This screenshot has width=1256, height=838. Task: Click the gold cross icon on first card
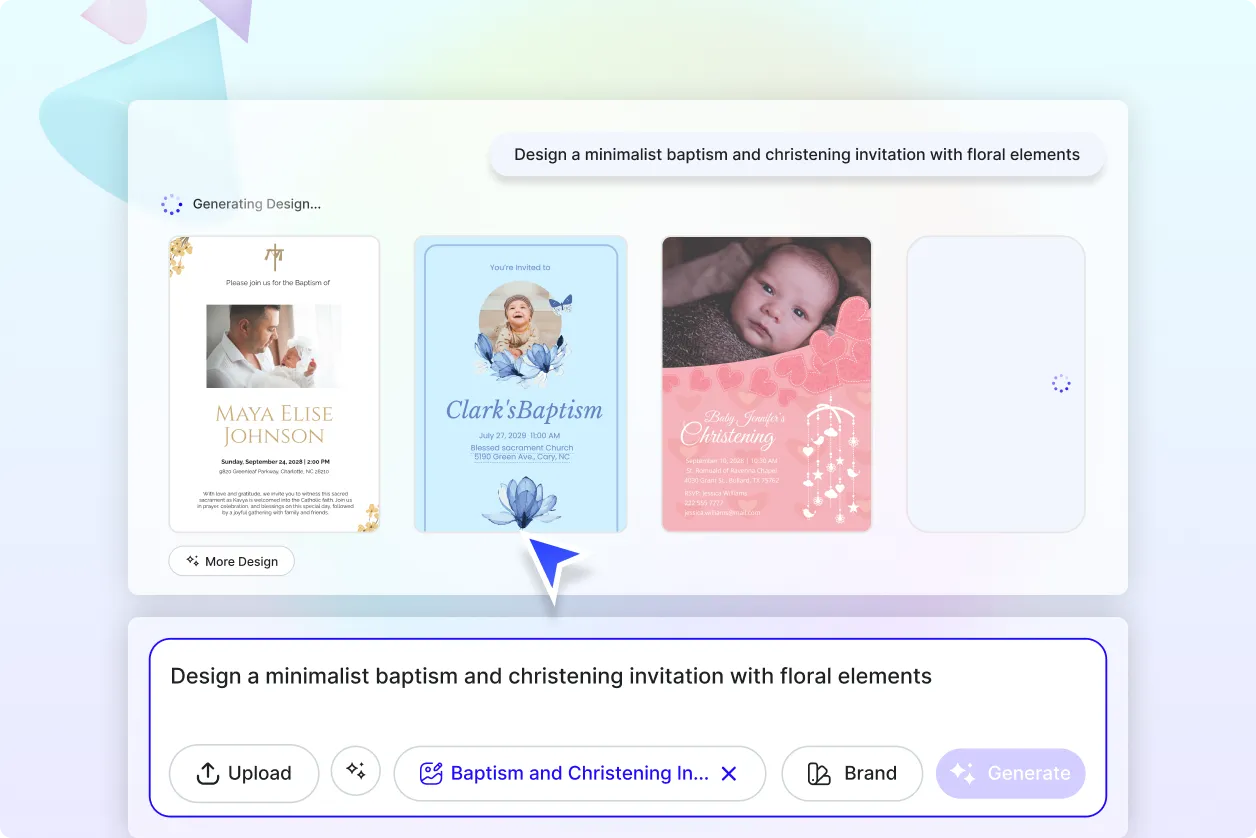274,255
